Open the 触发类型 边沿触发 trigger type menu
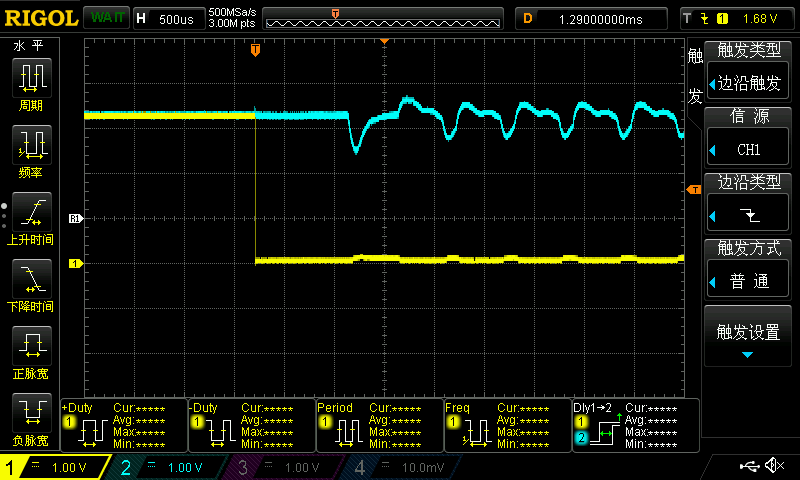800x480 pixels. click(x=747, y=70)
